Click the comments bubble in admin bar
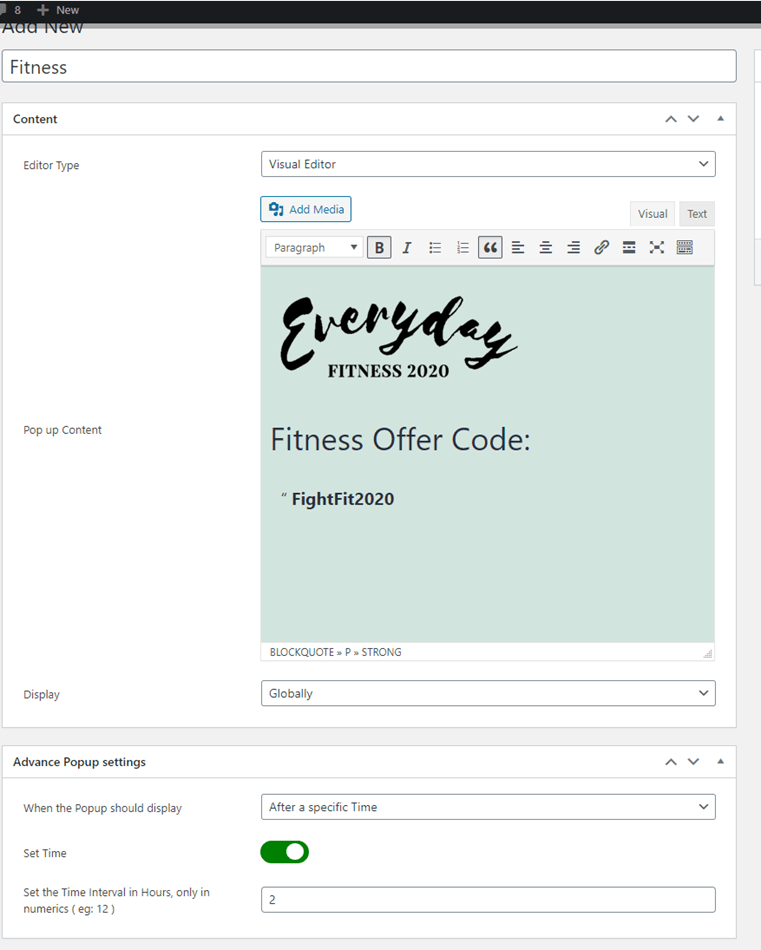This screenshot has width=761, height=950. (4, 10)
